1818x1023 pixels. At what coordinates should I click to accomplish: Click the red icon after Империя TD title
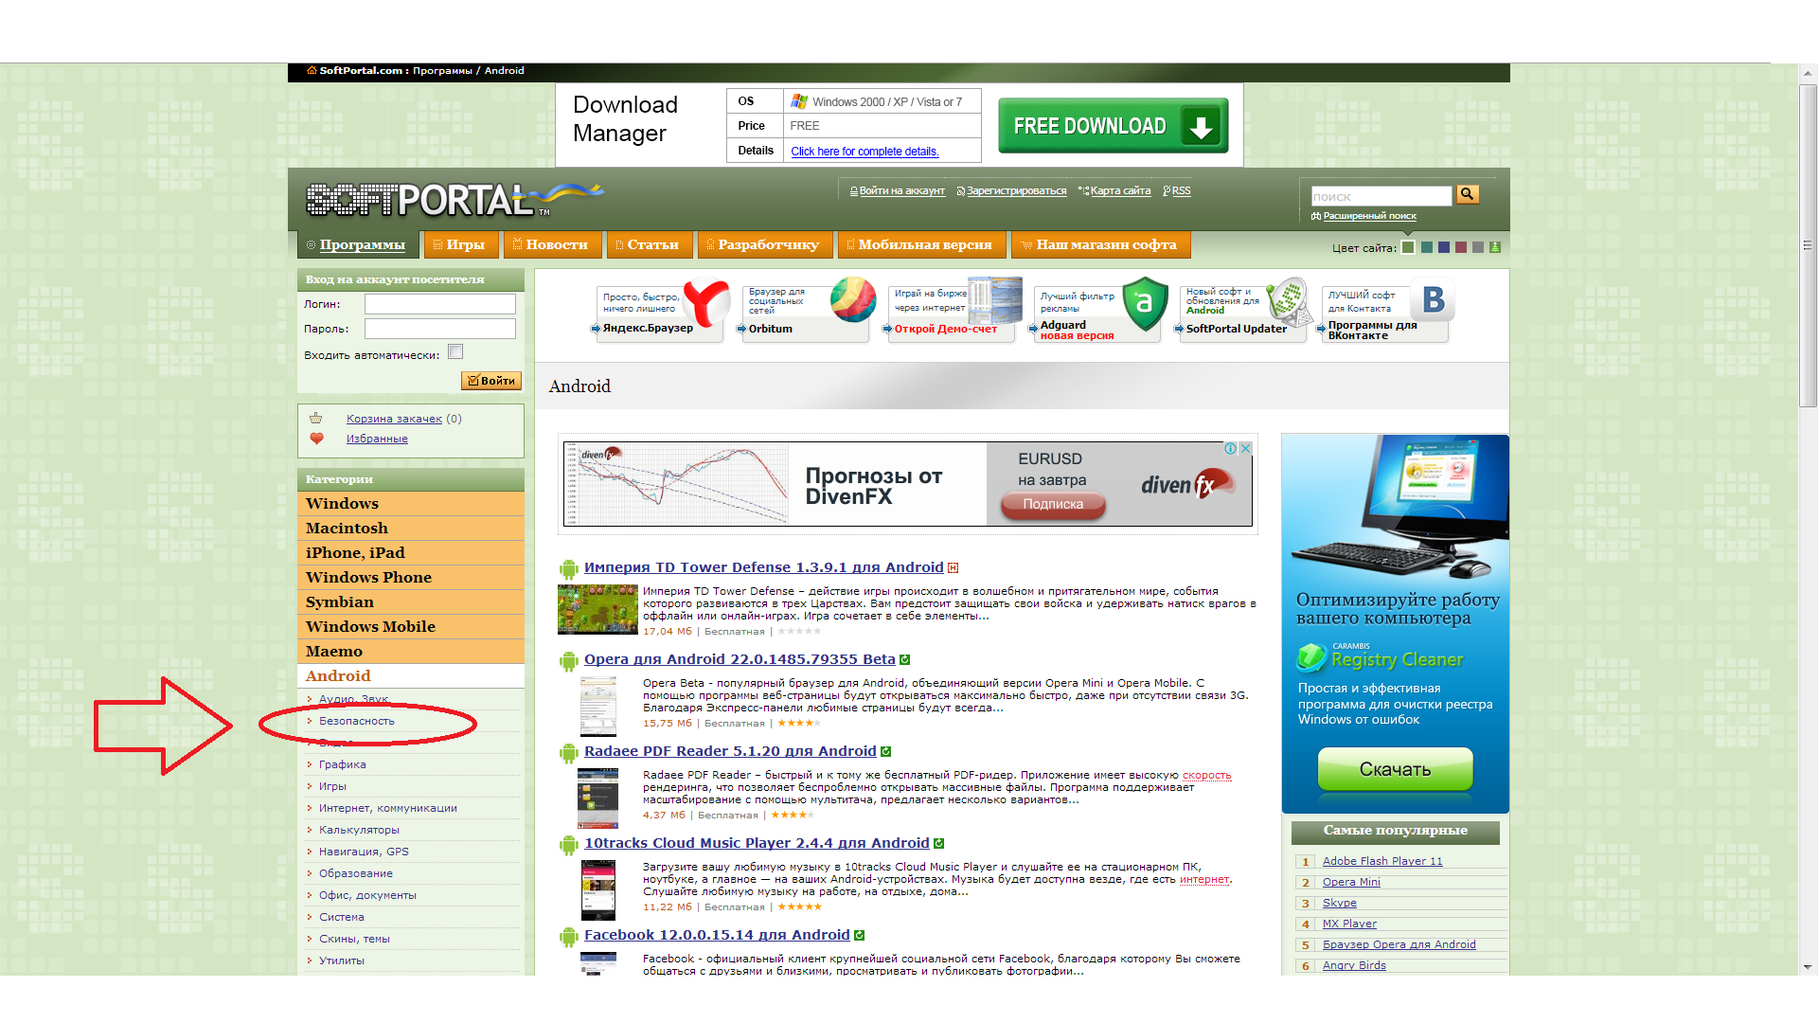(953, 568)
